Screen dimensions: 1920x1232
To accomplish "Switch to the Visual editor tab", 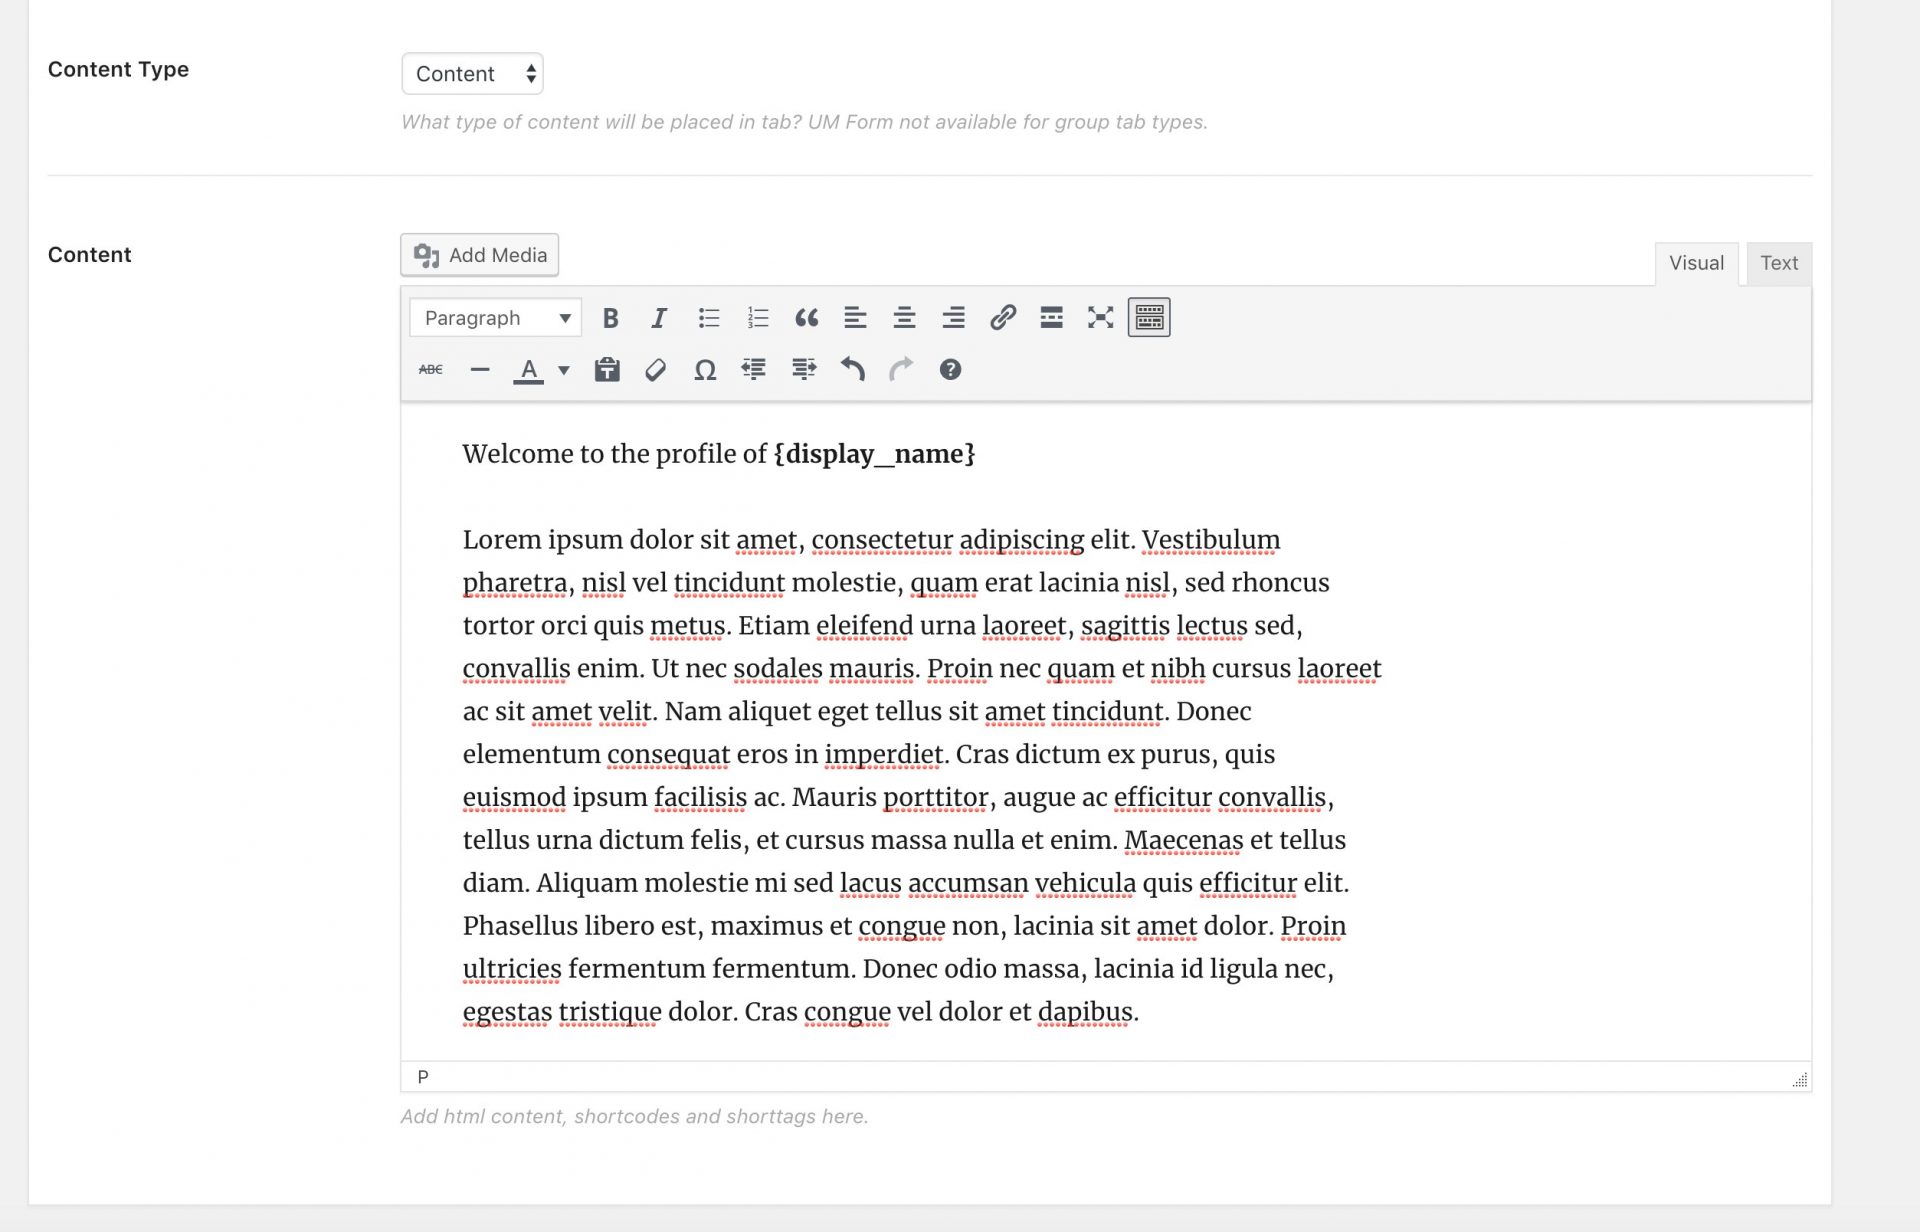I will pyautogui.click(x=1696, y=264).
